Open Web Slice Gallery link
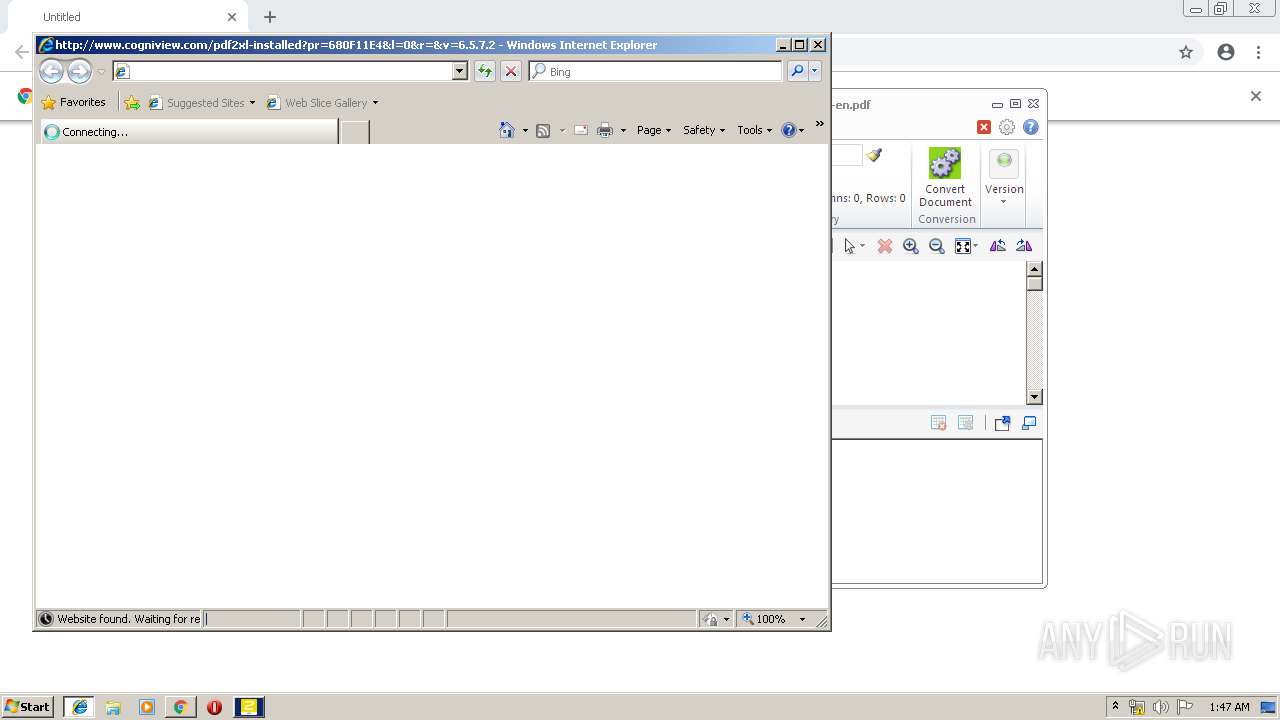The image size is (1280, 720). pos(322,102)
